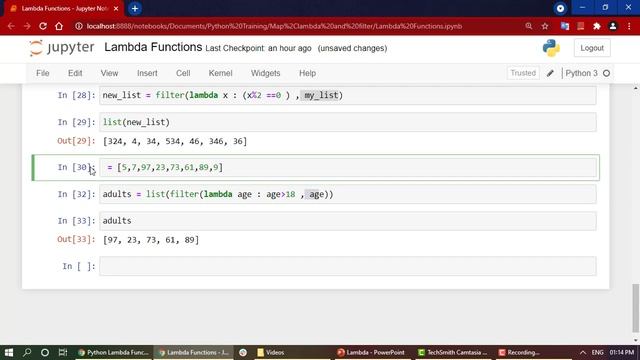640x360 pixels.
Task: Show hidden system tray icons
Action: tap(582, 352)
